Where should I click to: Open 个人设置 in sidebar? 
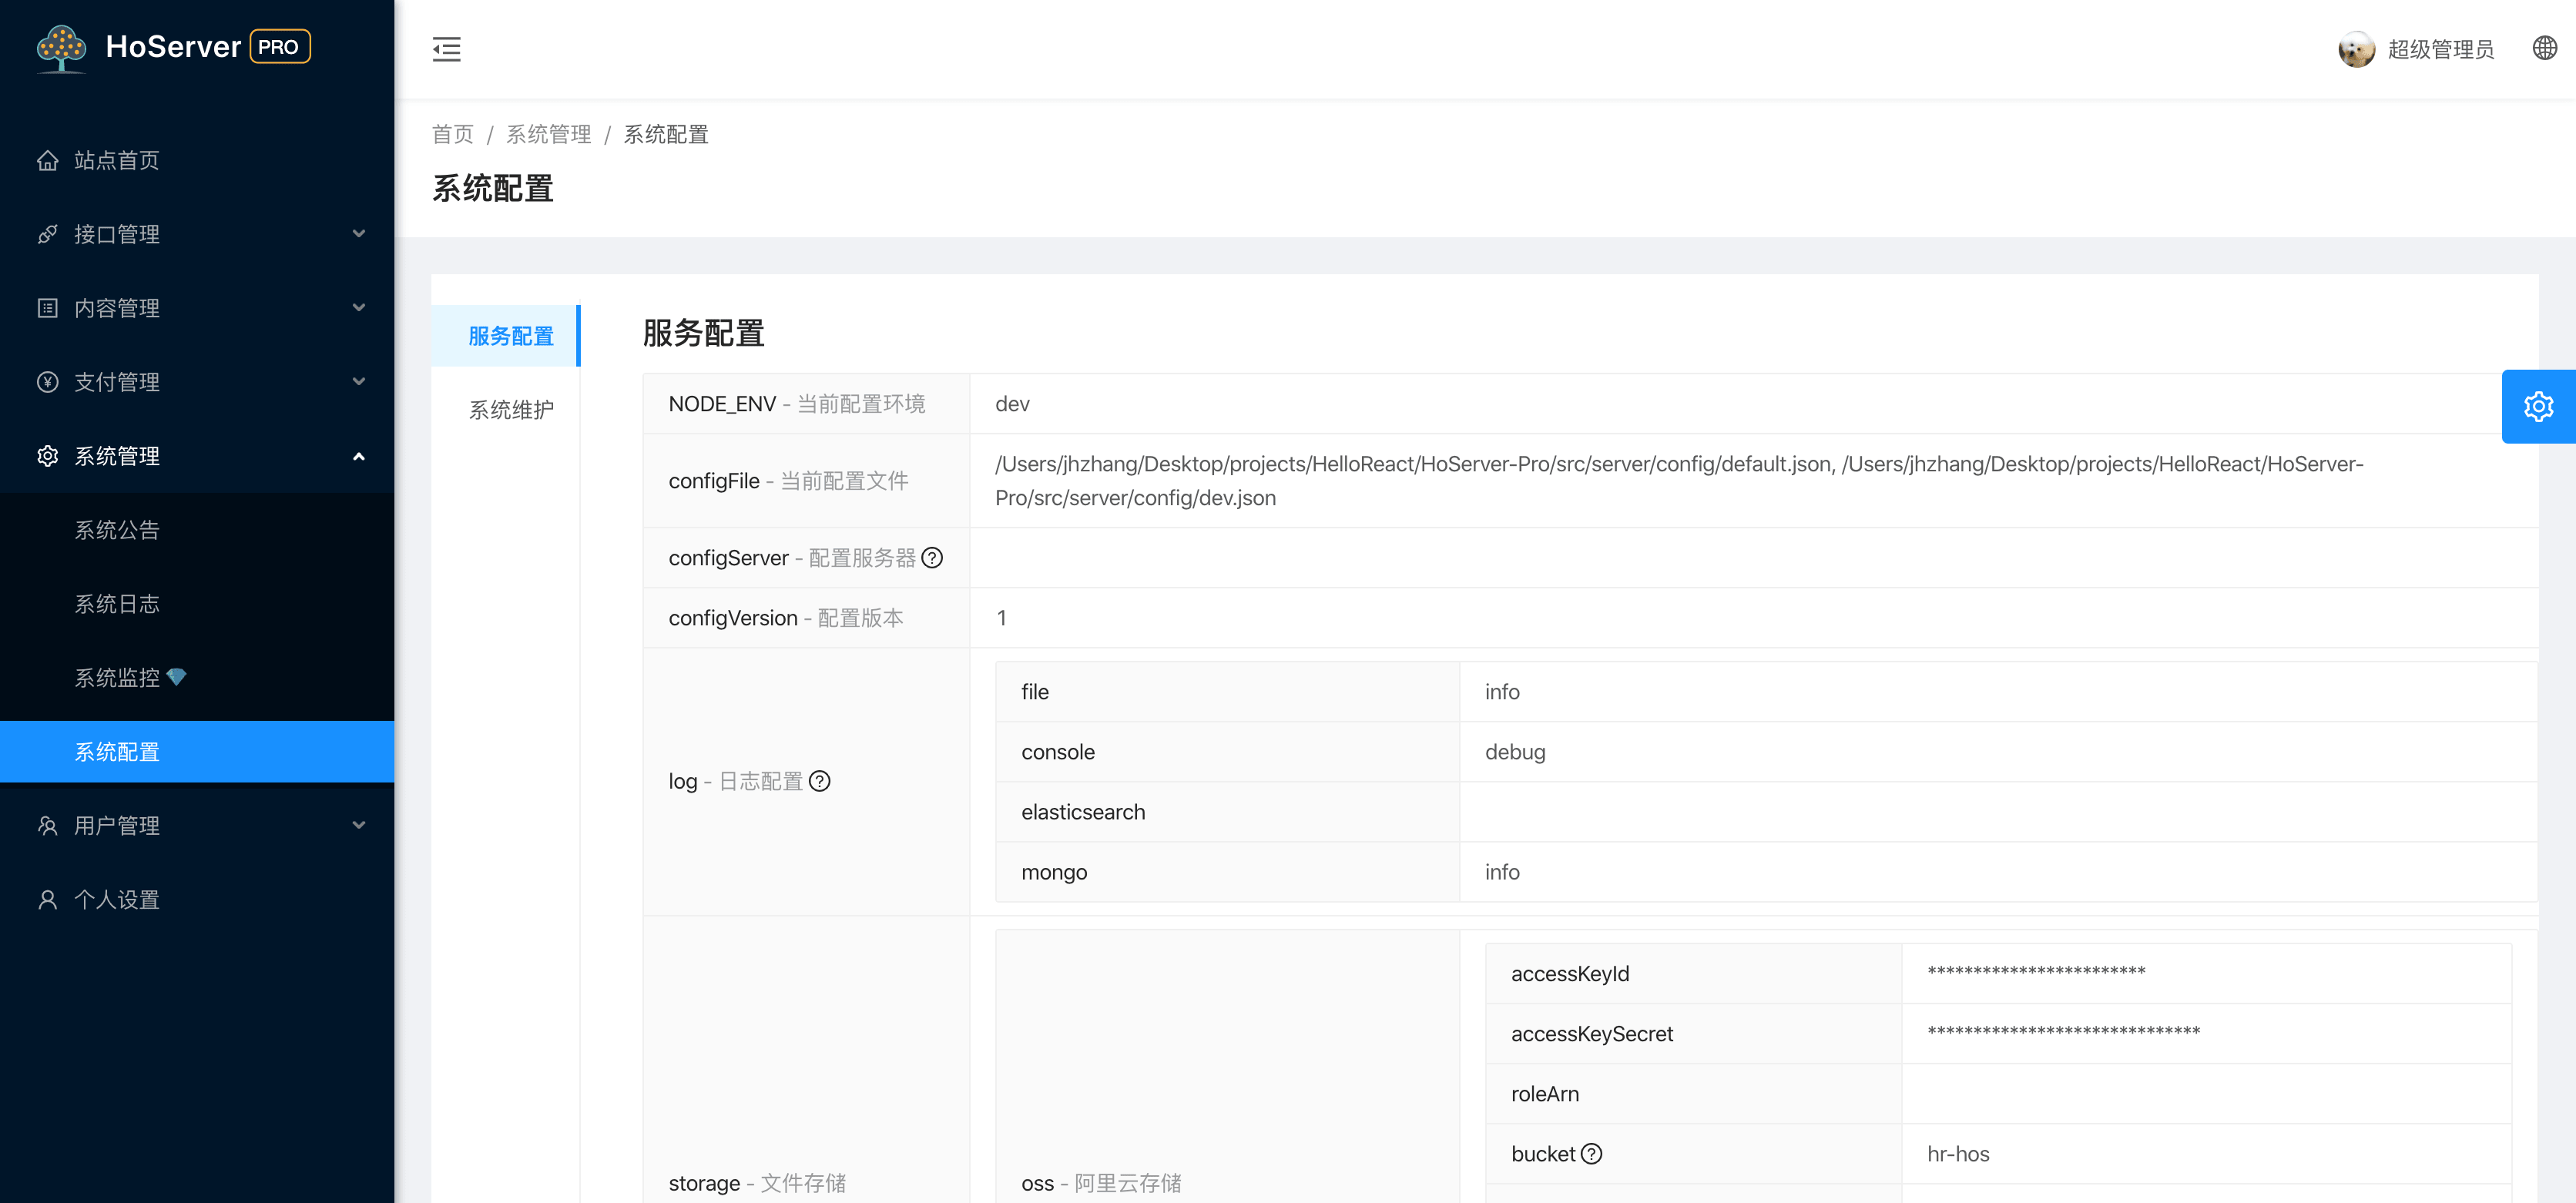pos(197,900)
